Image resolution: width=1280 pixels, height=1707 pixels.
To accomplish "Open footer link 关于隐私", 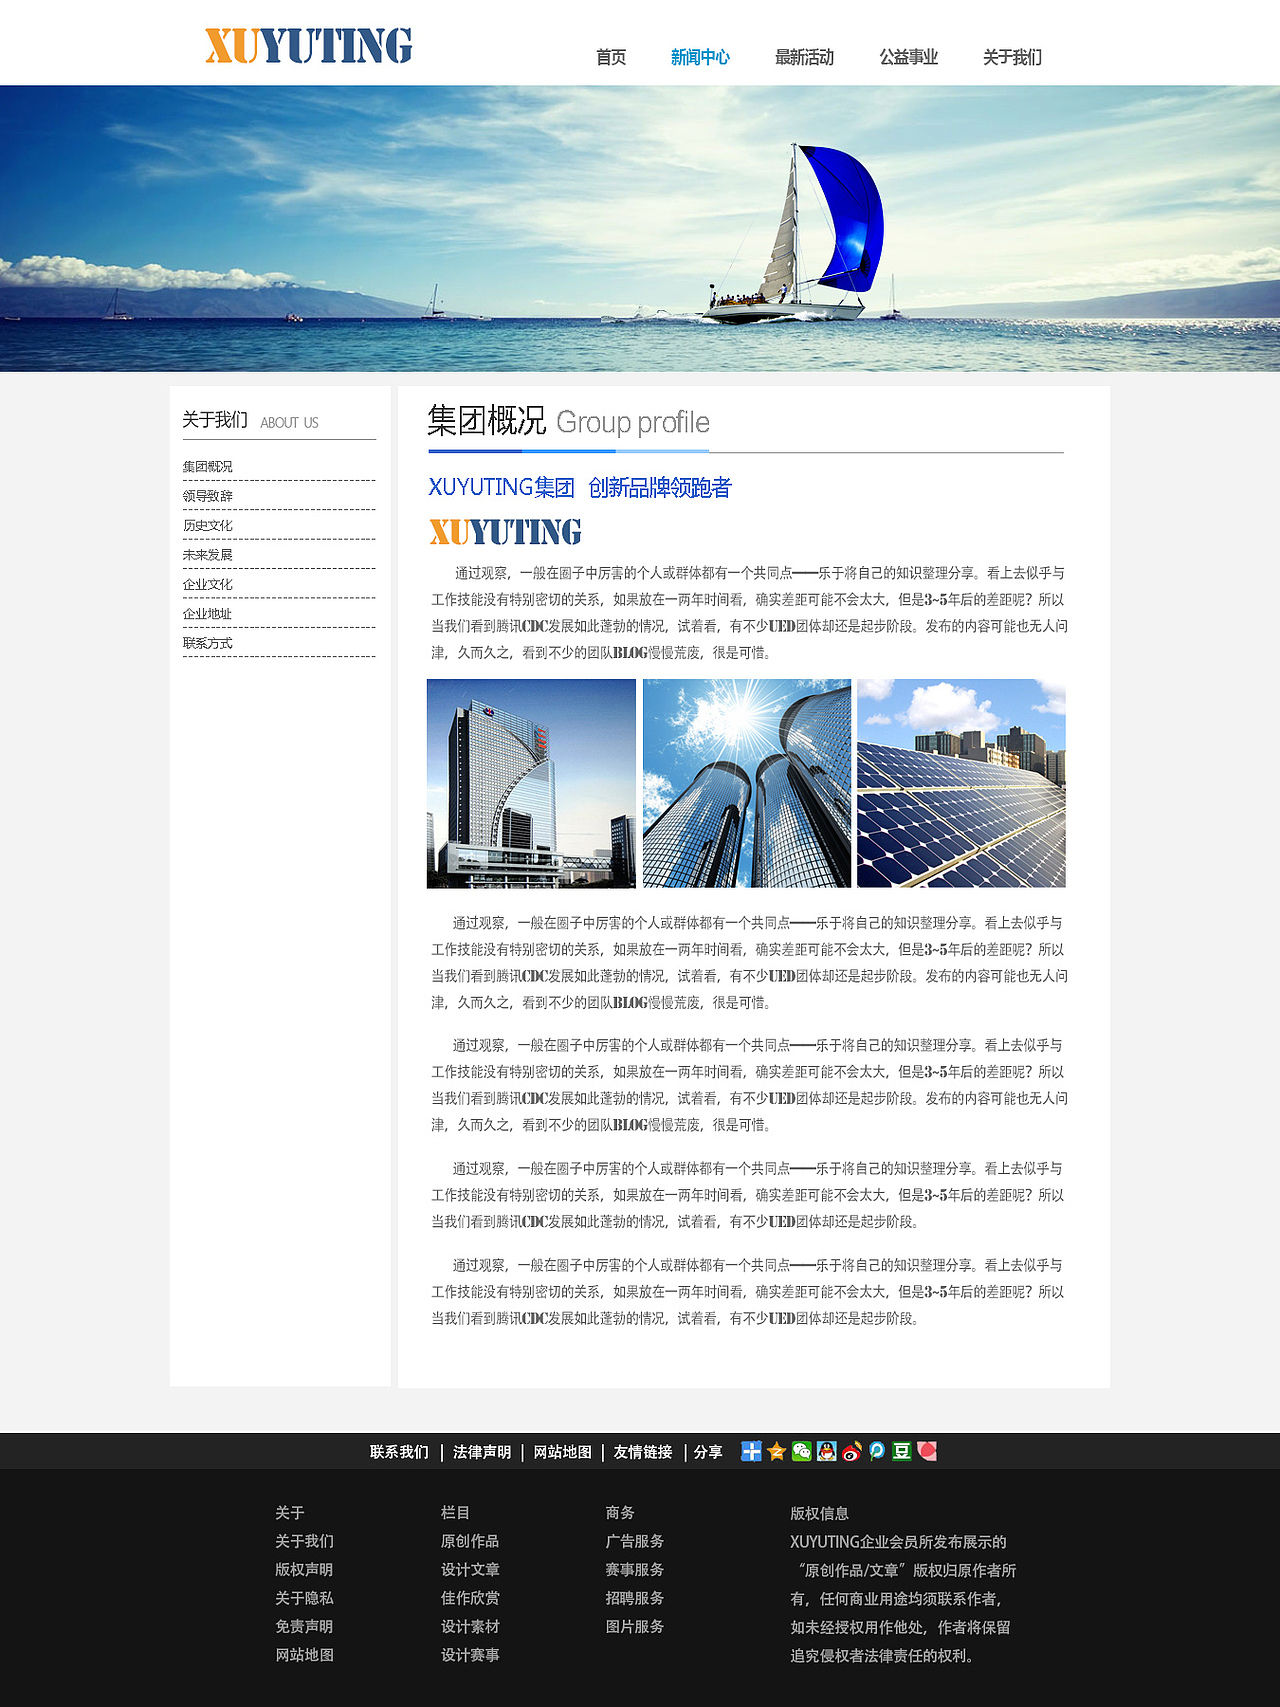I will coord(304,1598).
